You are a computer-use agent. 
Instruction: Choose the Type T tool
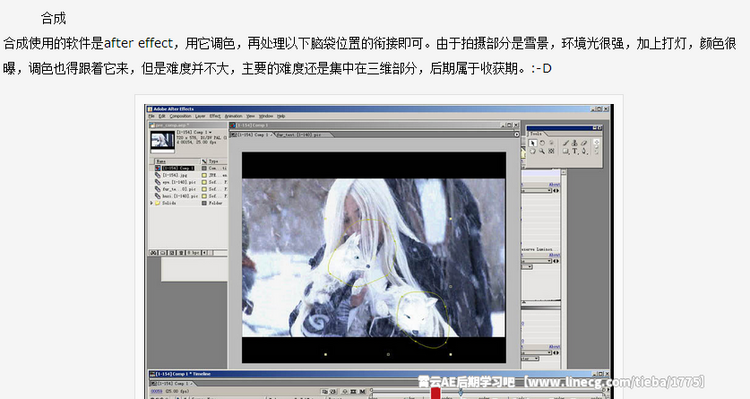(x=575, y=151)
